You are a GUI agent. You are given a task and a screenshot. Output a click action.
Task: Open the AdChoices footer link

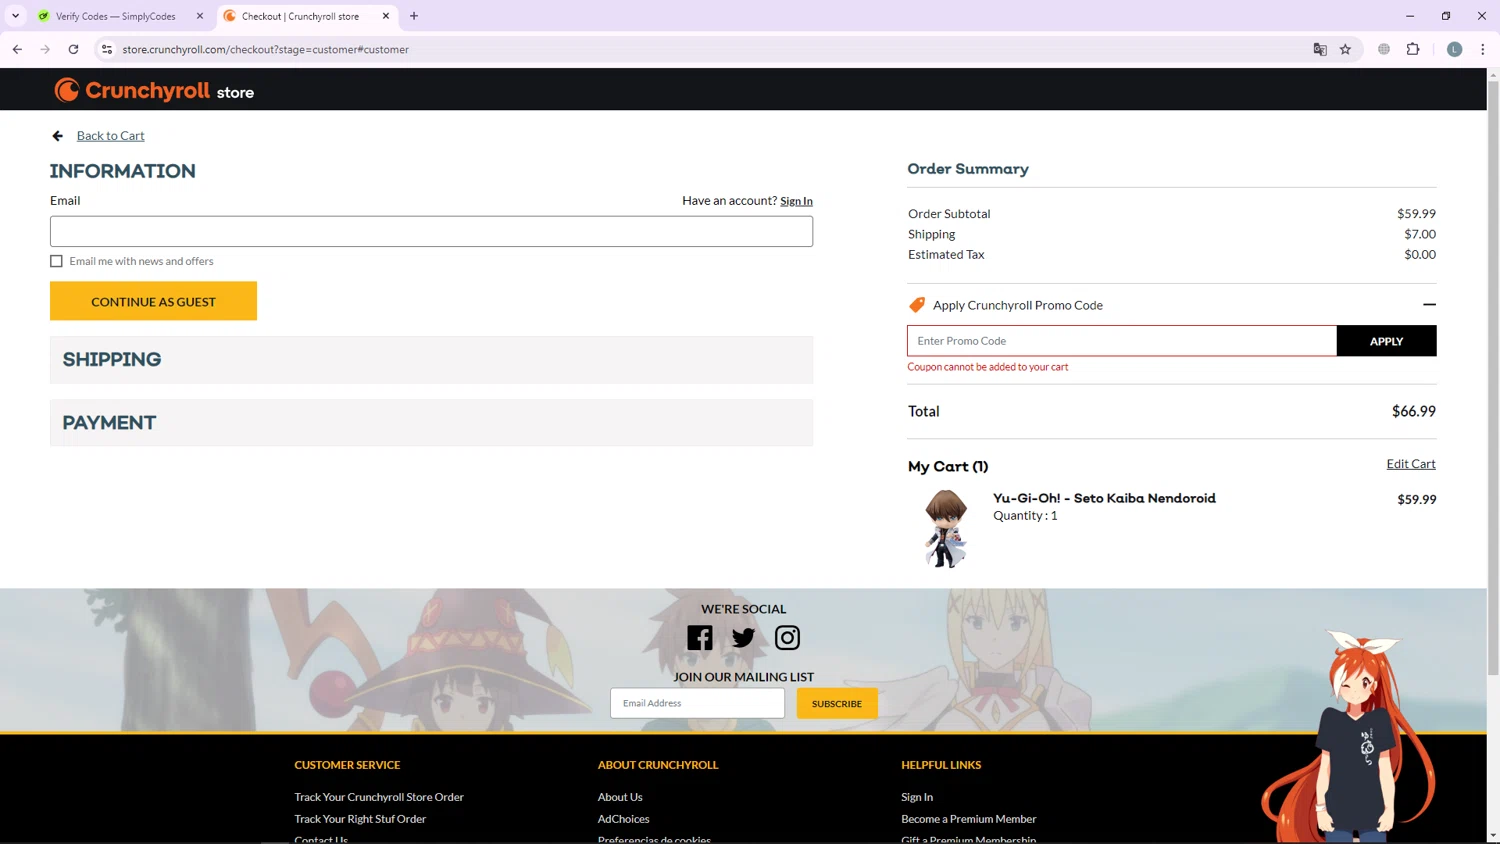pos(624,819)
